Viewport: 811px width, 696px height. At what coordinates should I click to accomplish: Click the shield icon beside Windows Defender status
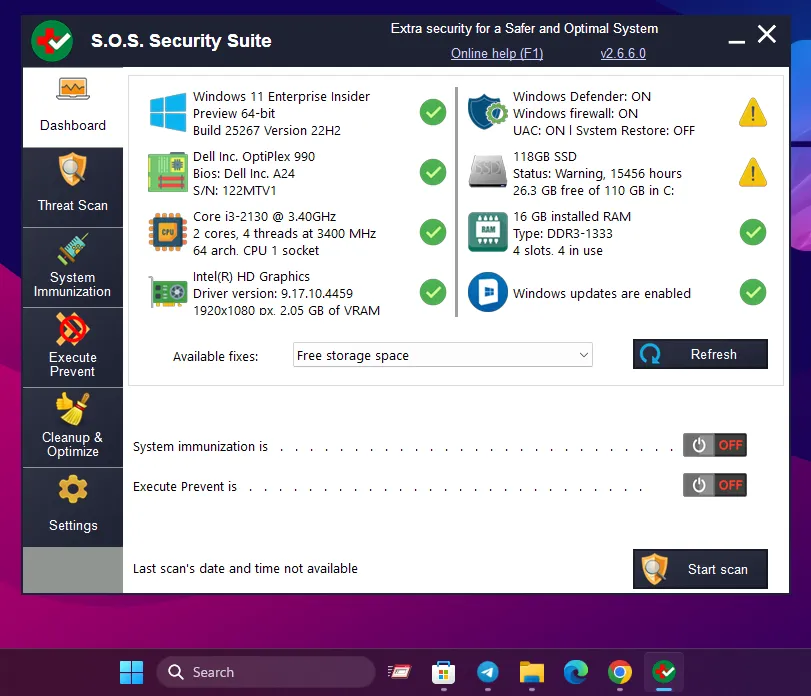pos(488,112)
